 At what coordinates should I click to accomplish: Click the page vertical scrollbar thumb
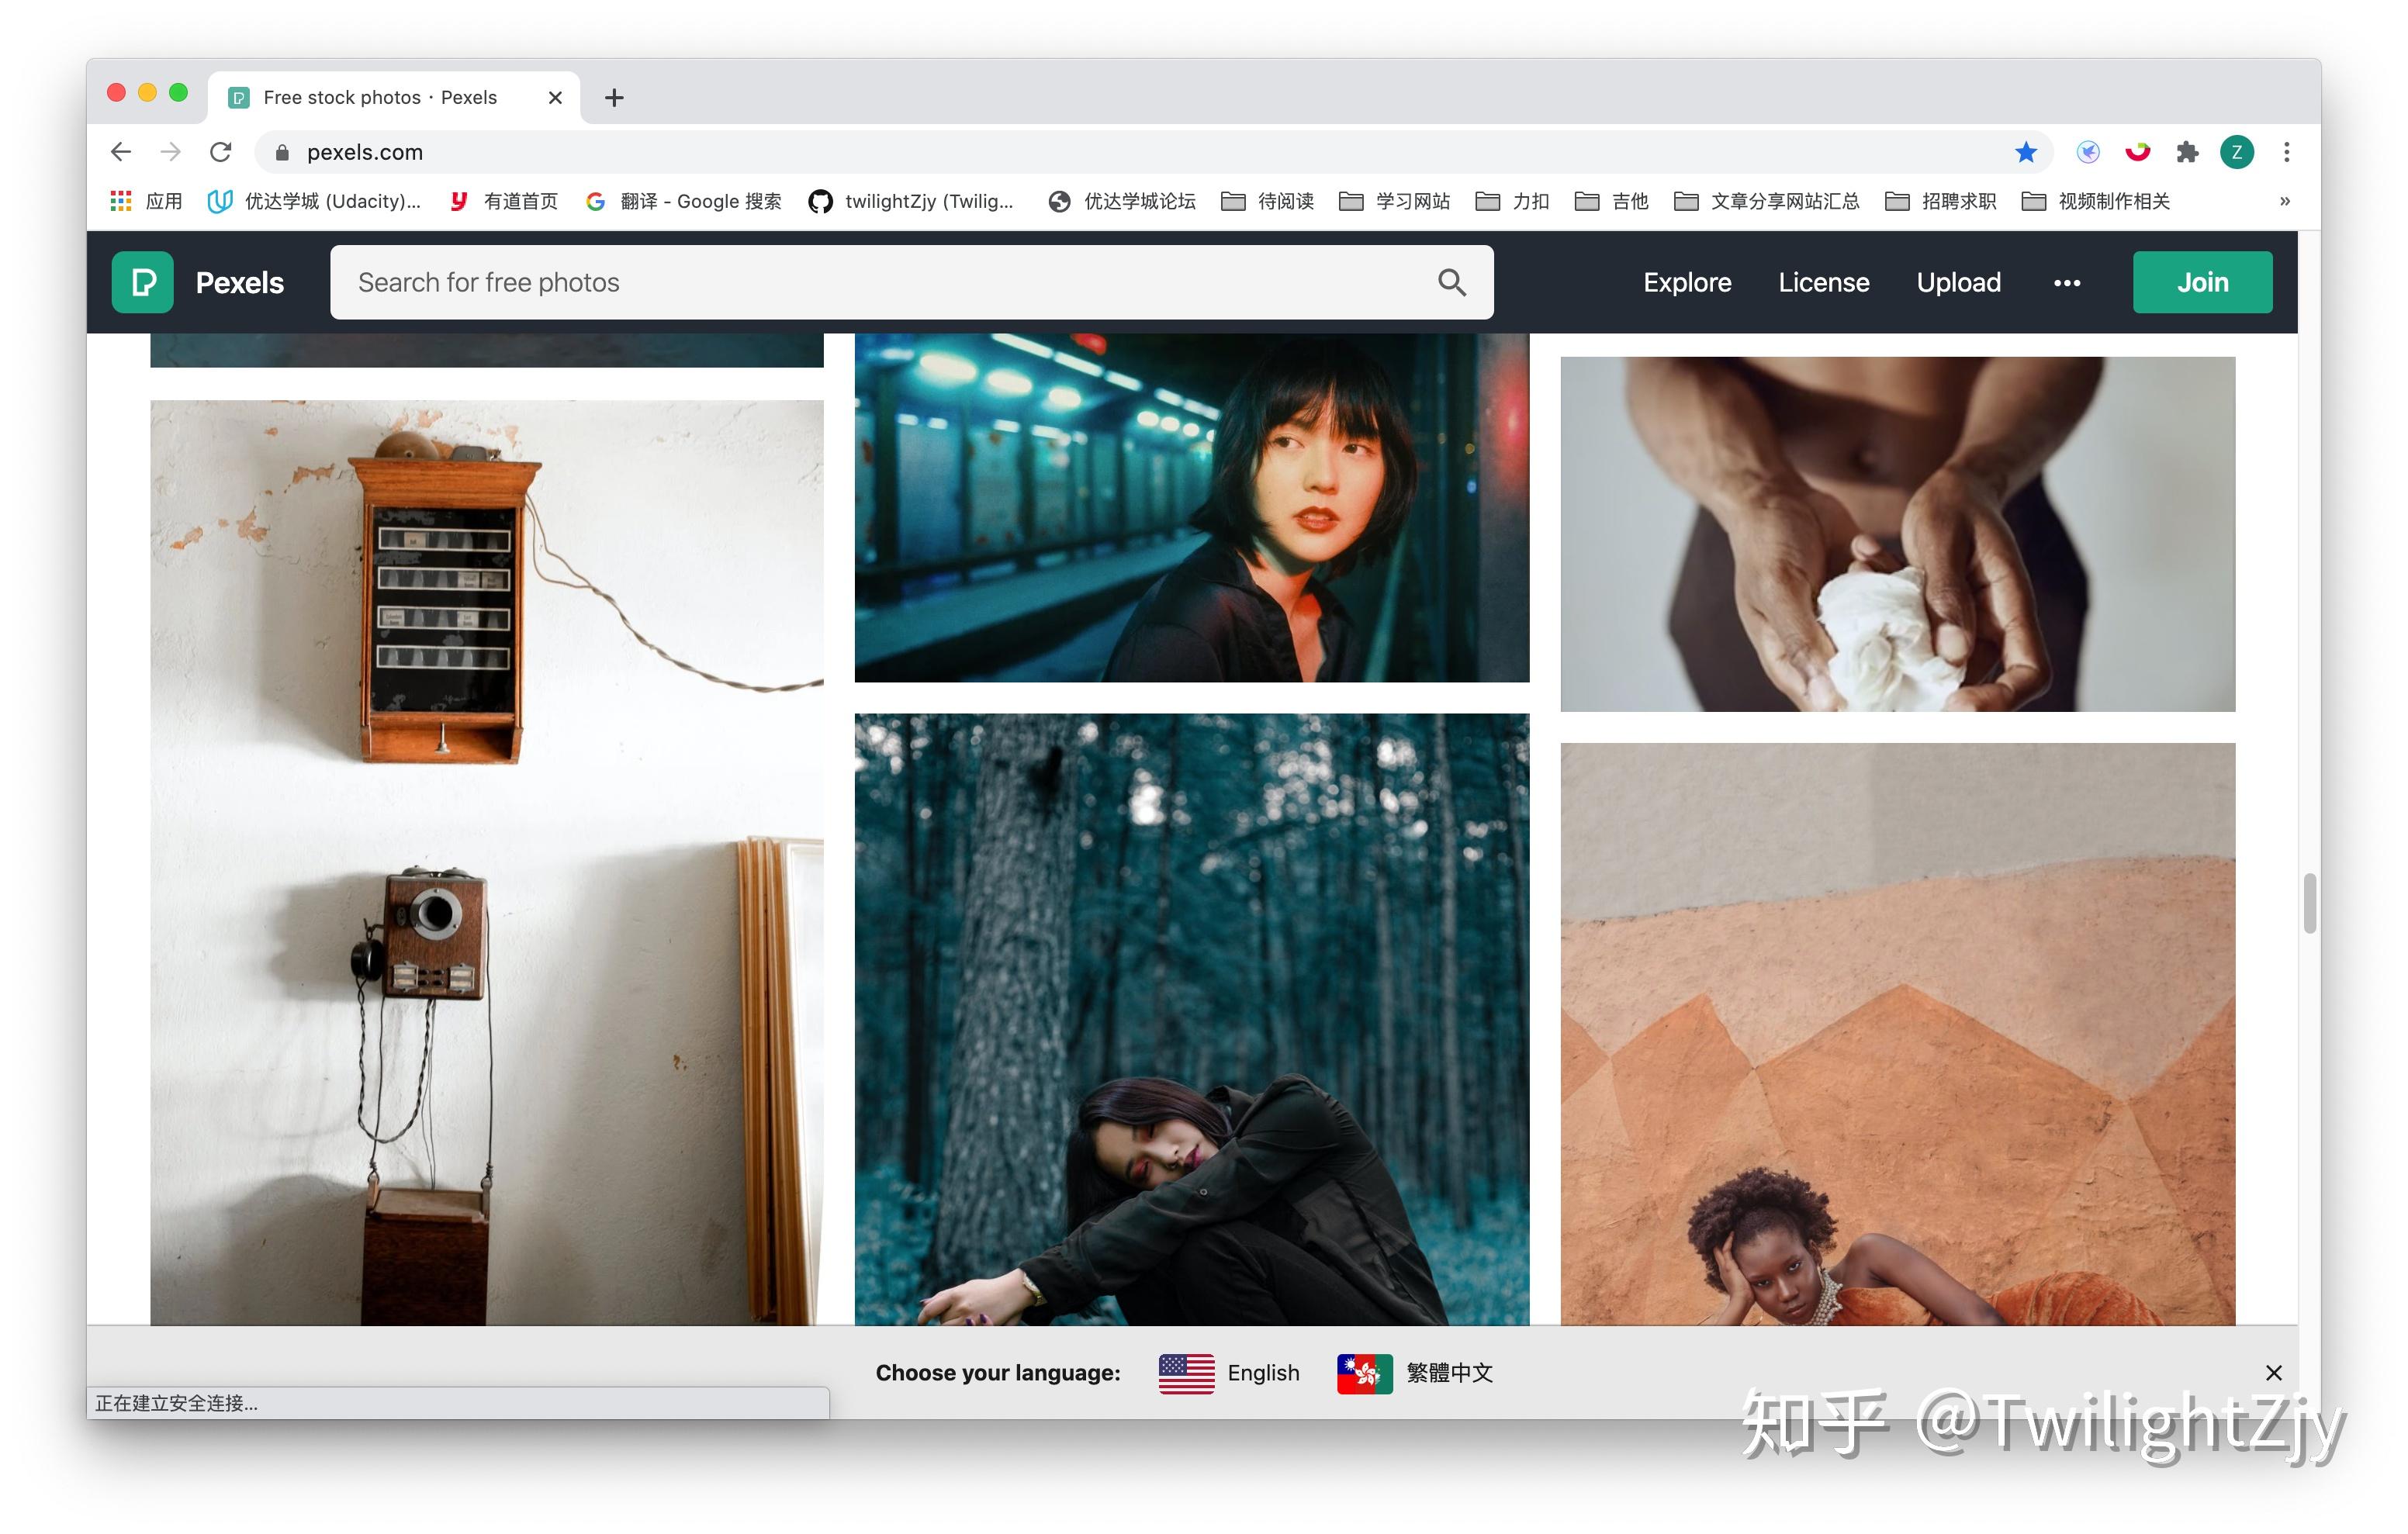(x=2309, y=903)
